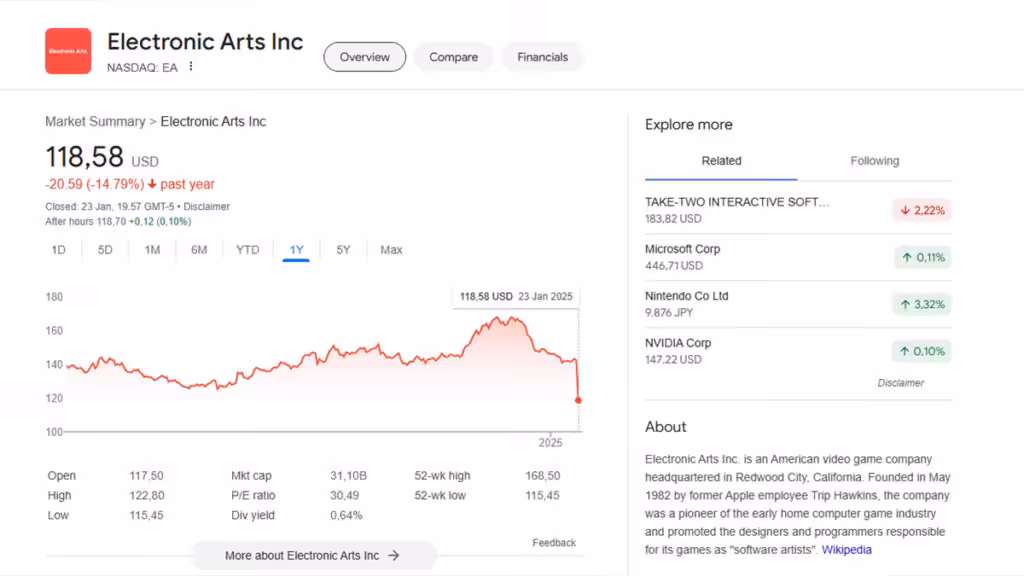The height and width of the screenshot is (576, 1024).
Task: Select the Max chart range
Action: (x=391, y=250)
